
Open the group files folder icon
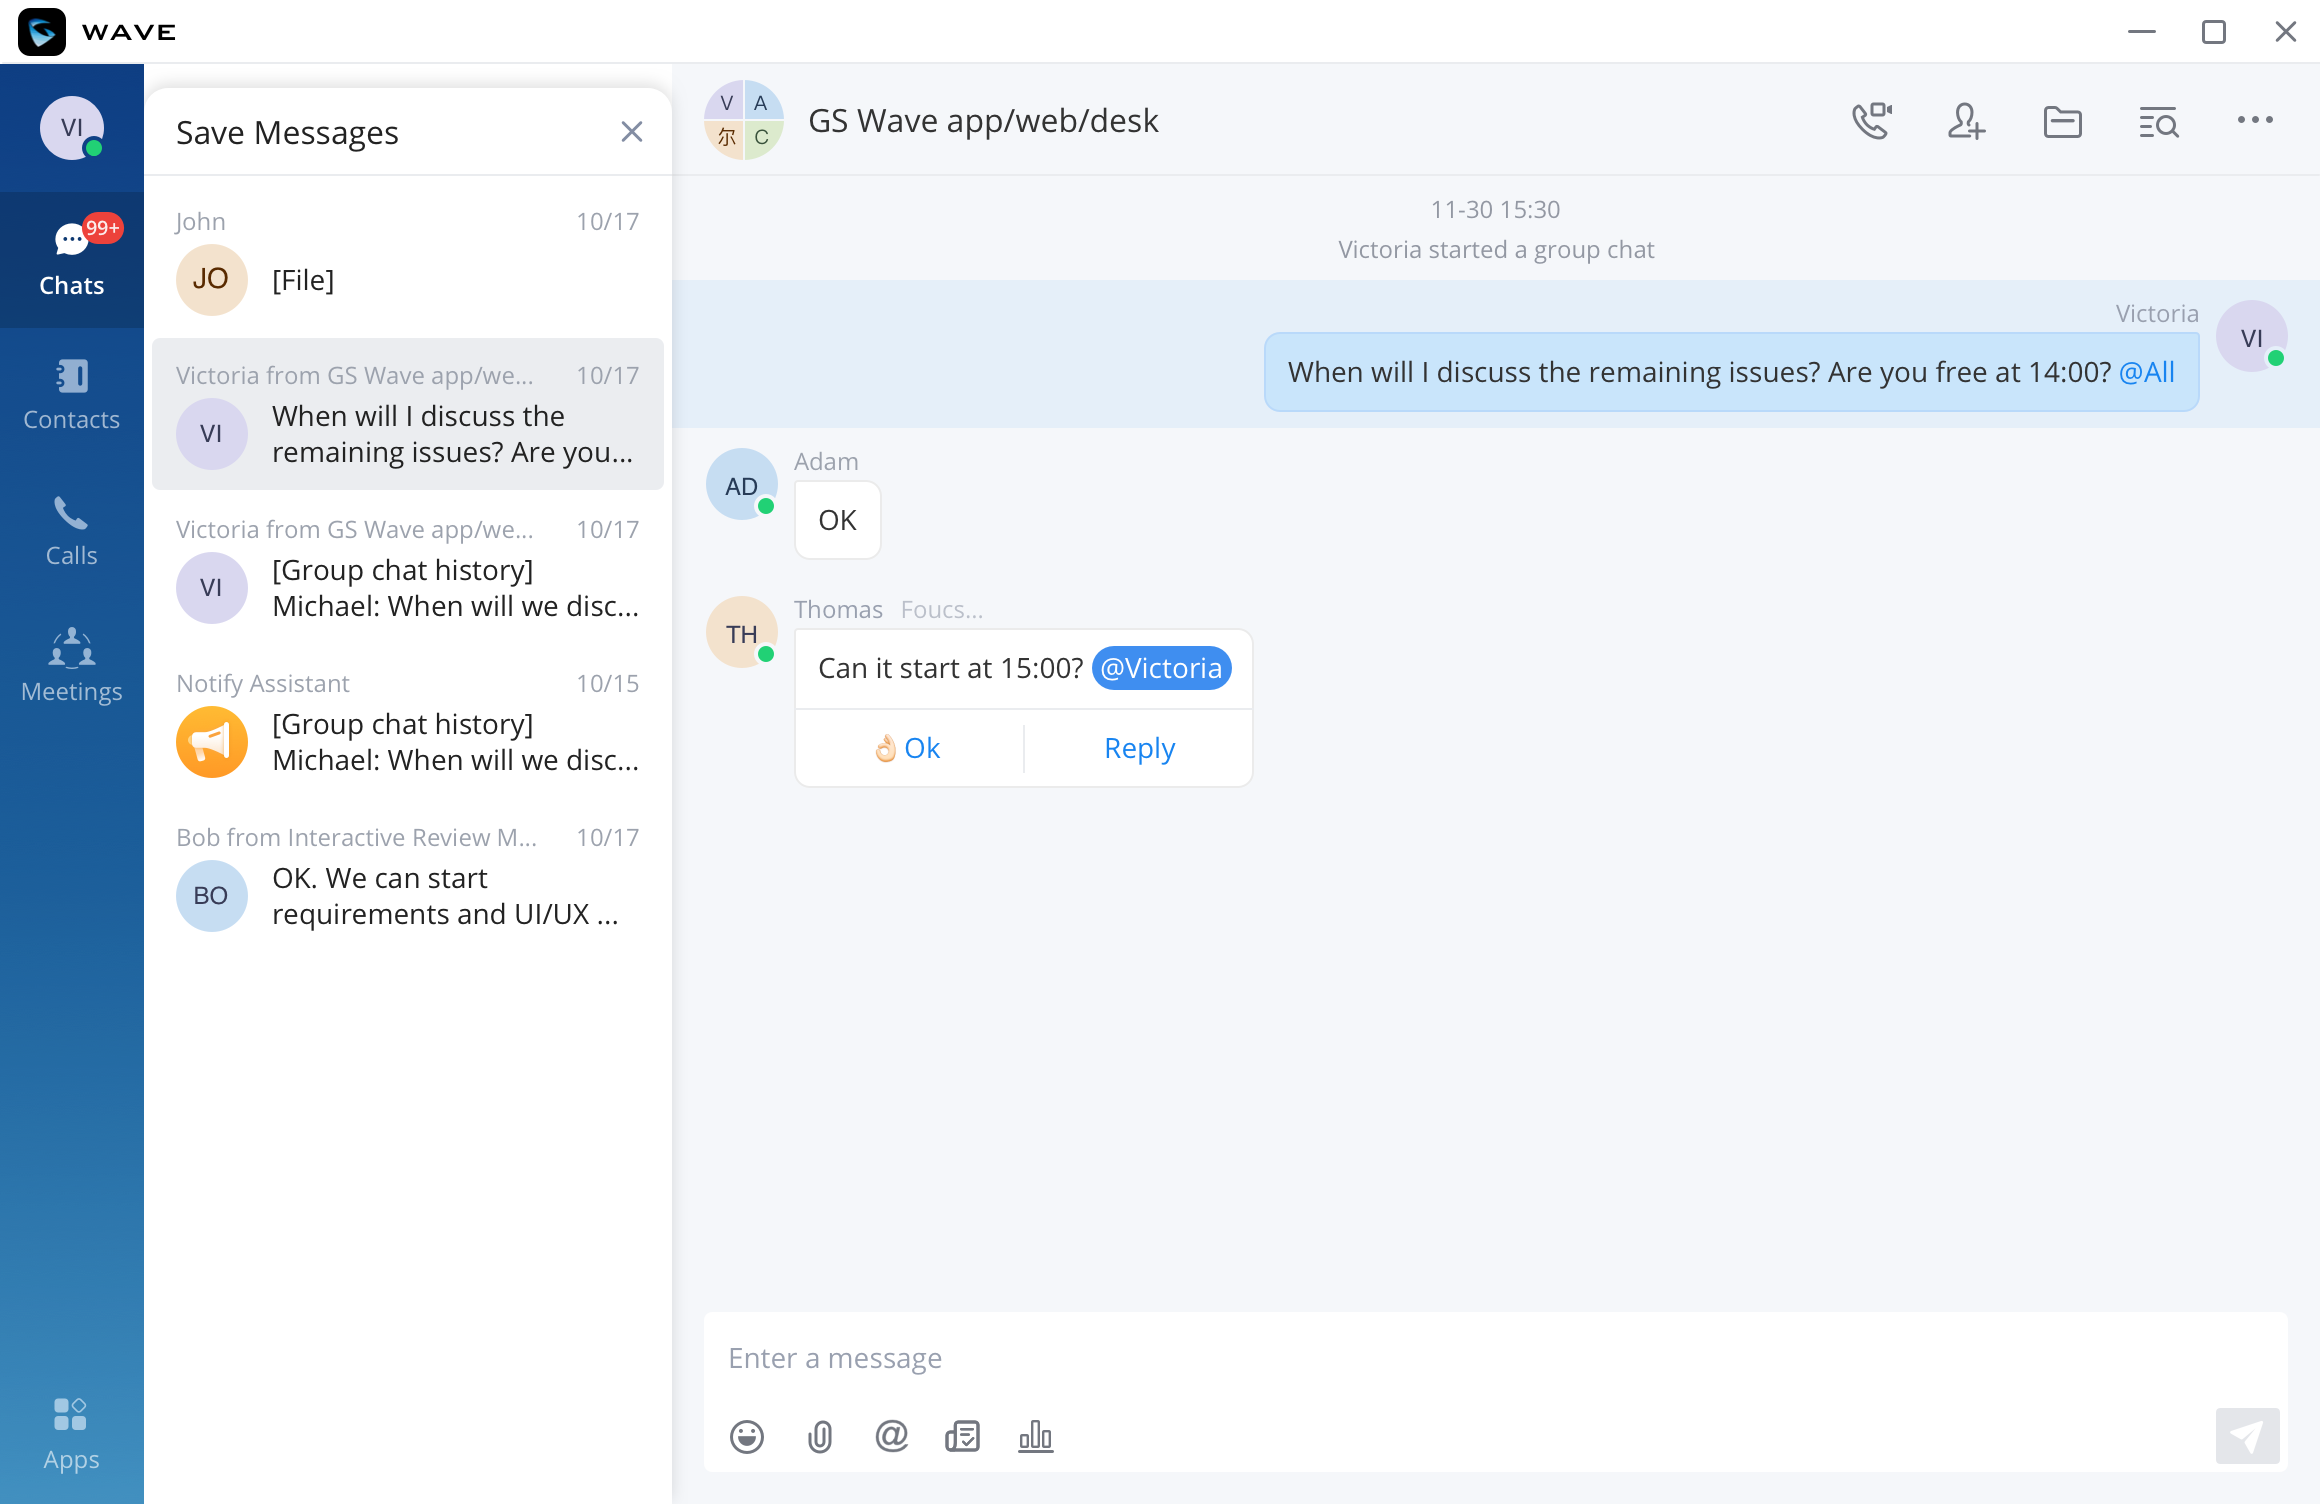click(x=2062, y=121)
